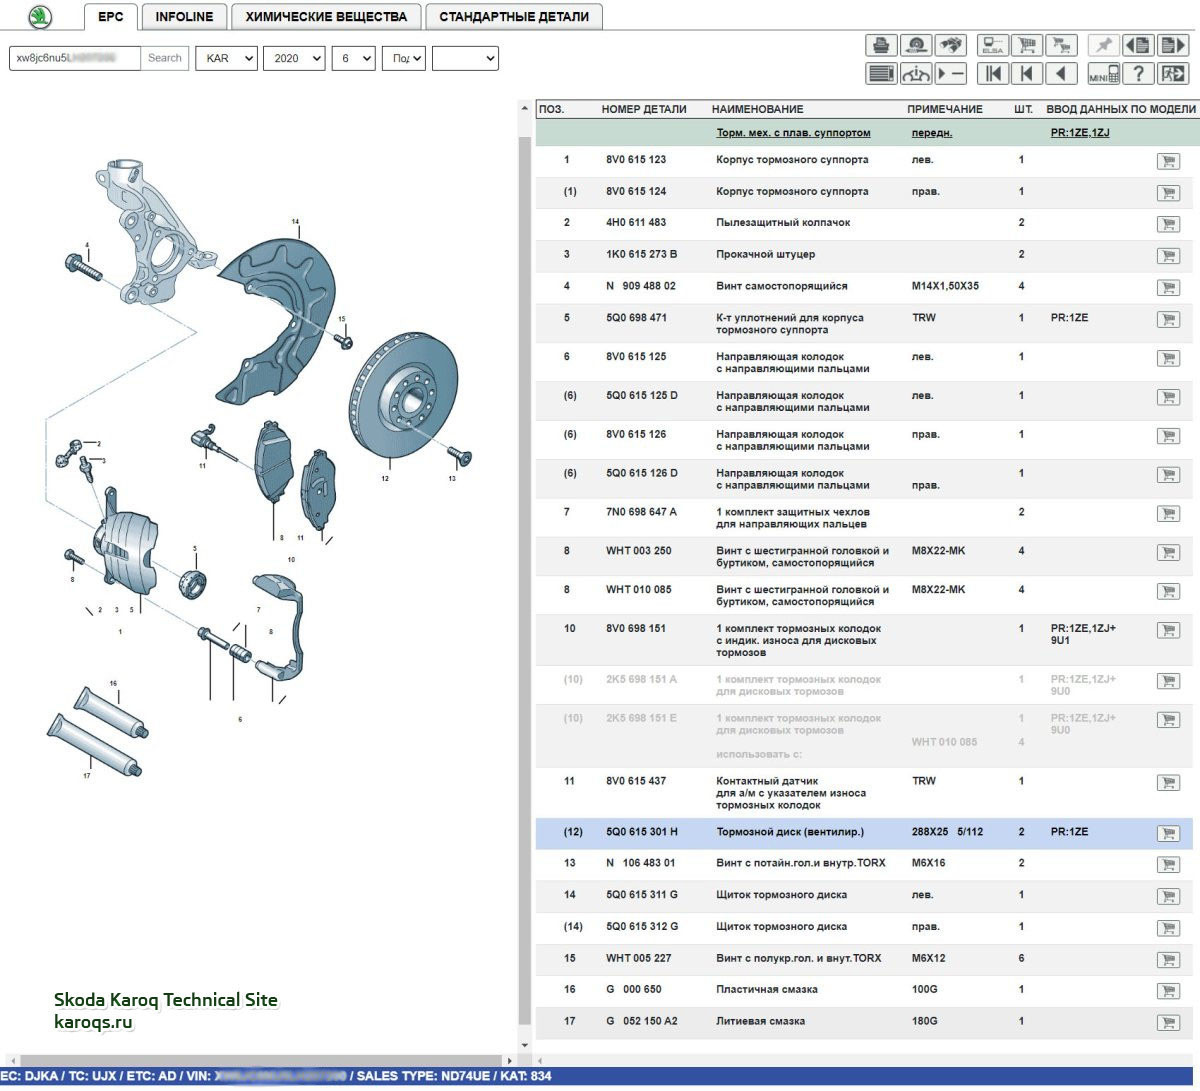The width and height of the screenshot is (1200, 1091).
Task: Click the Торм. мех. с плав. суппортом link
Action: (x=793, y=133)
